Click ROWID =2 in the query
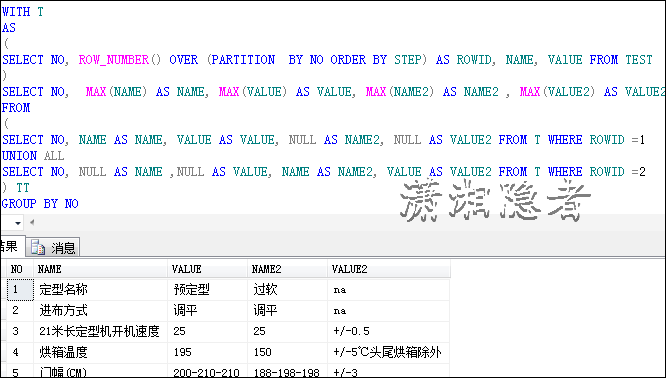Screen dimensions: 666x378 [x=618, y=172]
